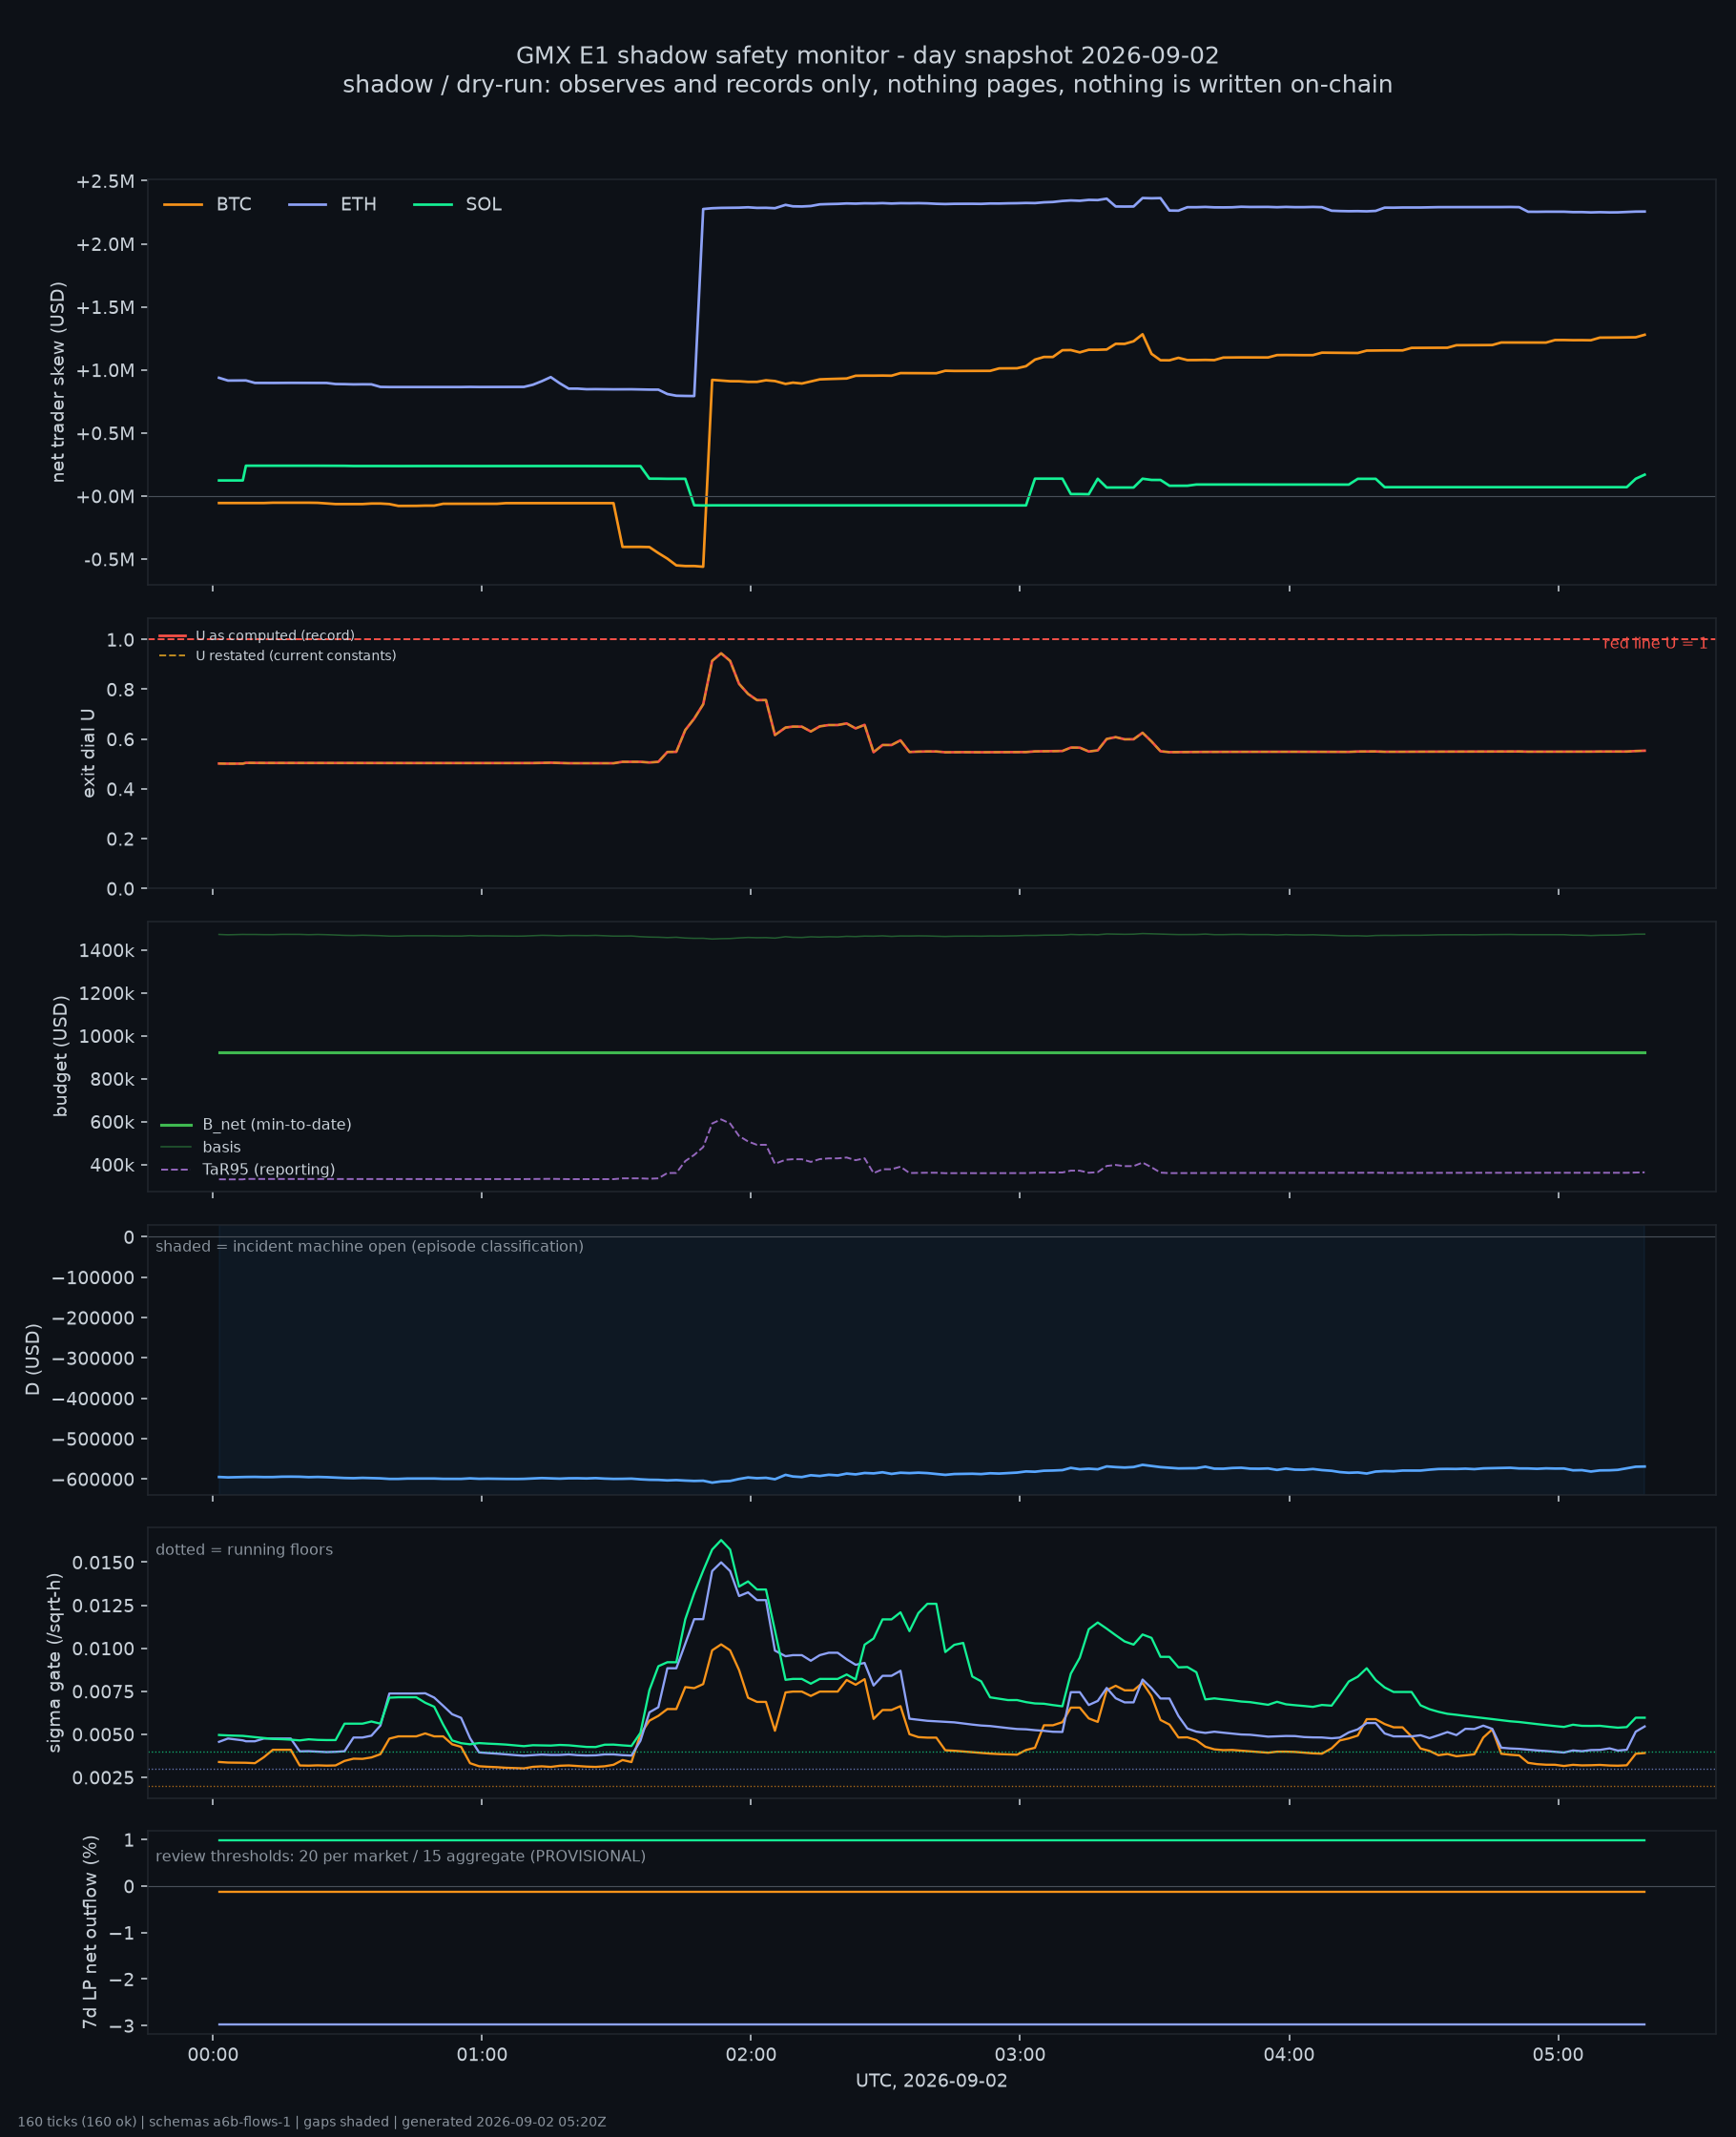Screen dimensions: 1736x2137
Task: Click the '03:00' time tick label
Action: click(1020, 2055)
